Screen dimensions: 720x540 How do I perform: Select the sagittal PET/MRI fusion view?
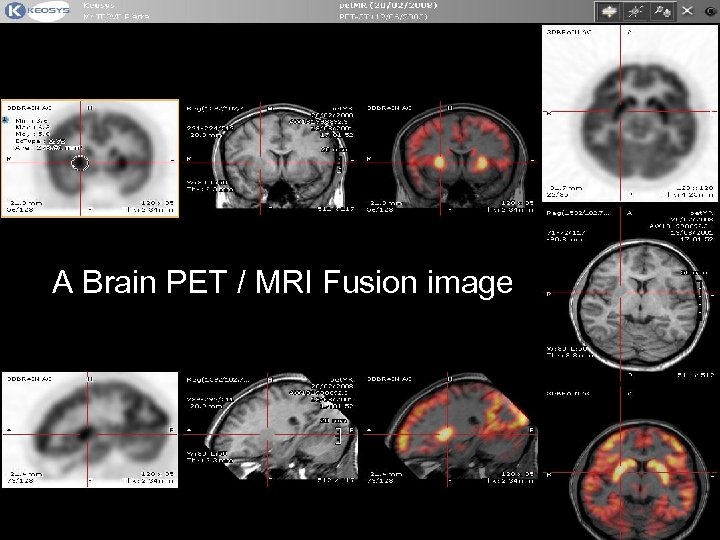pyautogui.click(x=450, y=430)
